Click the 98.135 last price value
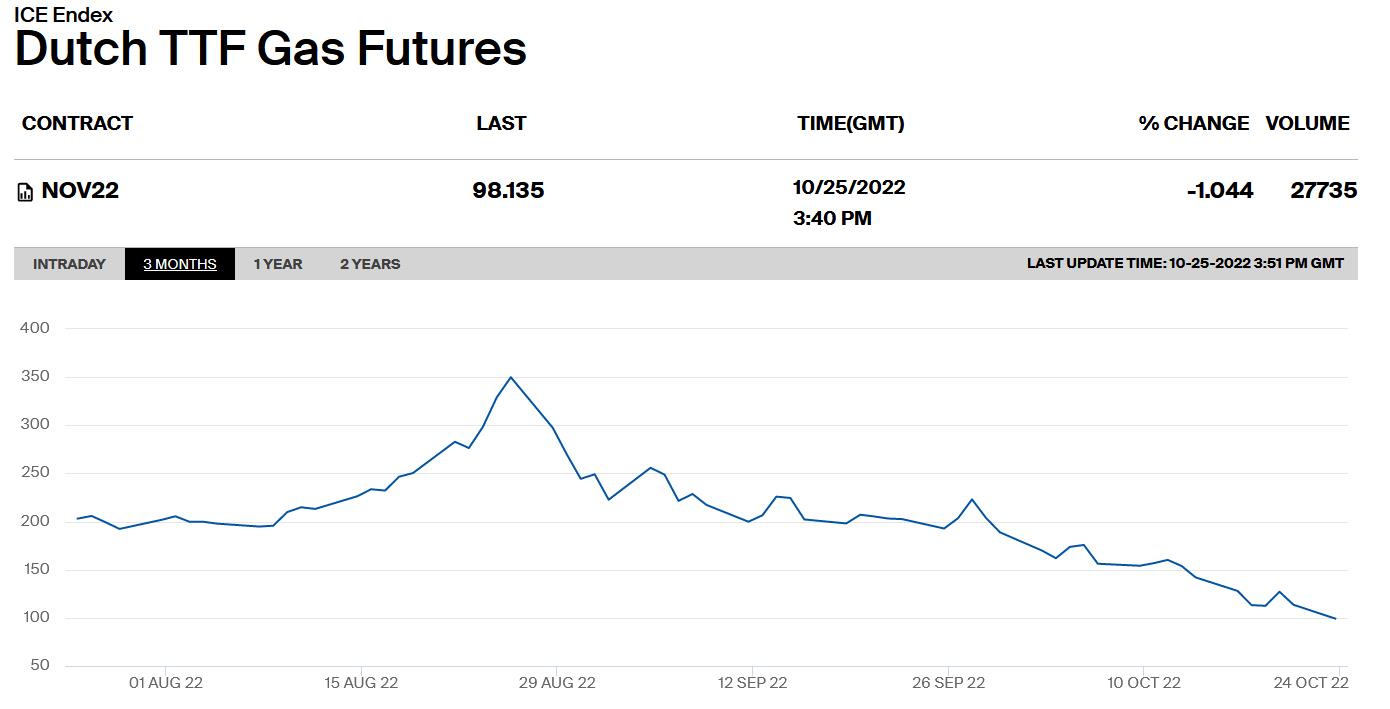Screen dimensions: 1390x709 508,191
